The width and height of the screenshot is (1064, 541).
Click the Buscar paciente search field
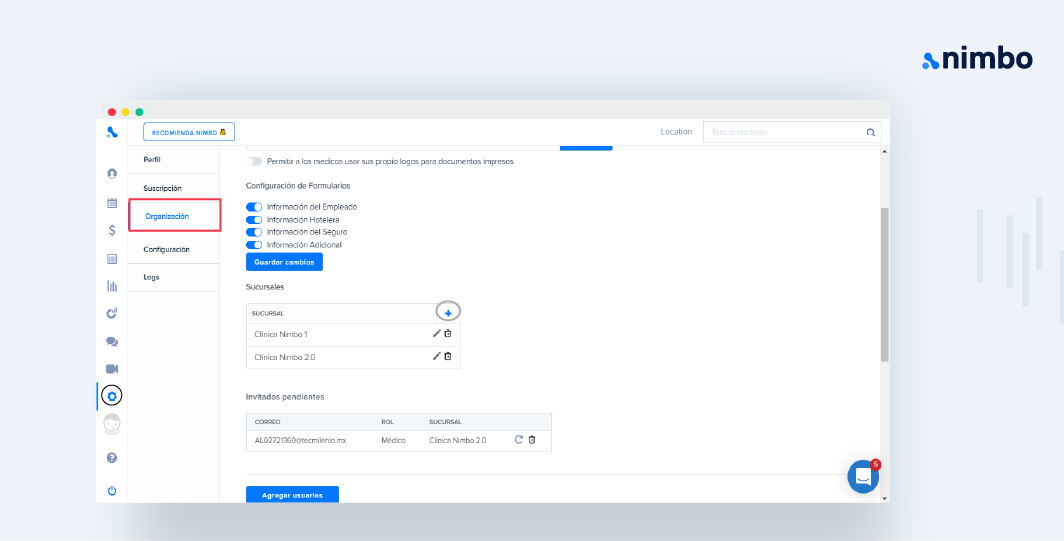pyautogui.click(x=792, y=132)
